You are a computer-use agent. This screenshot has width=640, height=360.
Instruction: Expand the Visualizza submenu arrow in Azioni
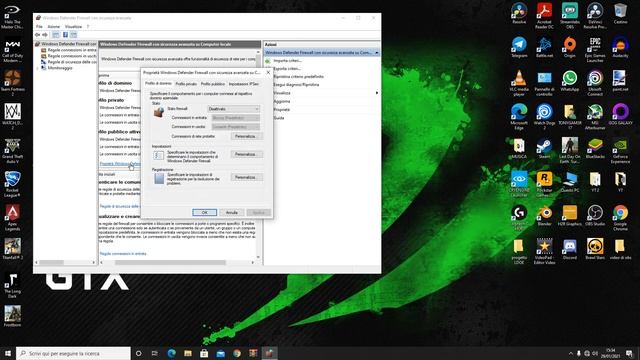point(376,93)
